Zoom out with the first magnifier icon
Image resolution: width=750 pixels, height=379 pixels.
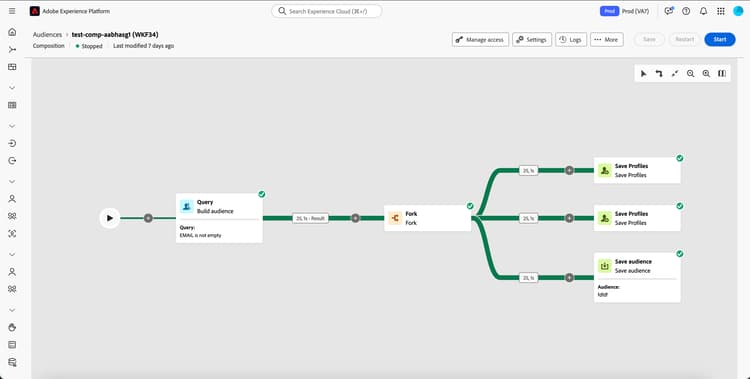(691, 73)
